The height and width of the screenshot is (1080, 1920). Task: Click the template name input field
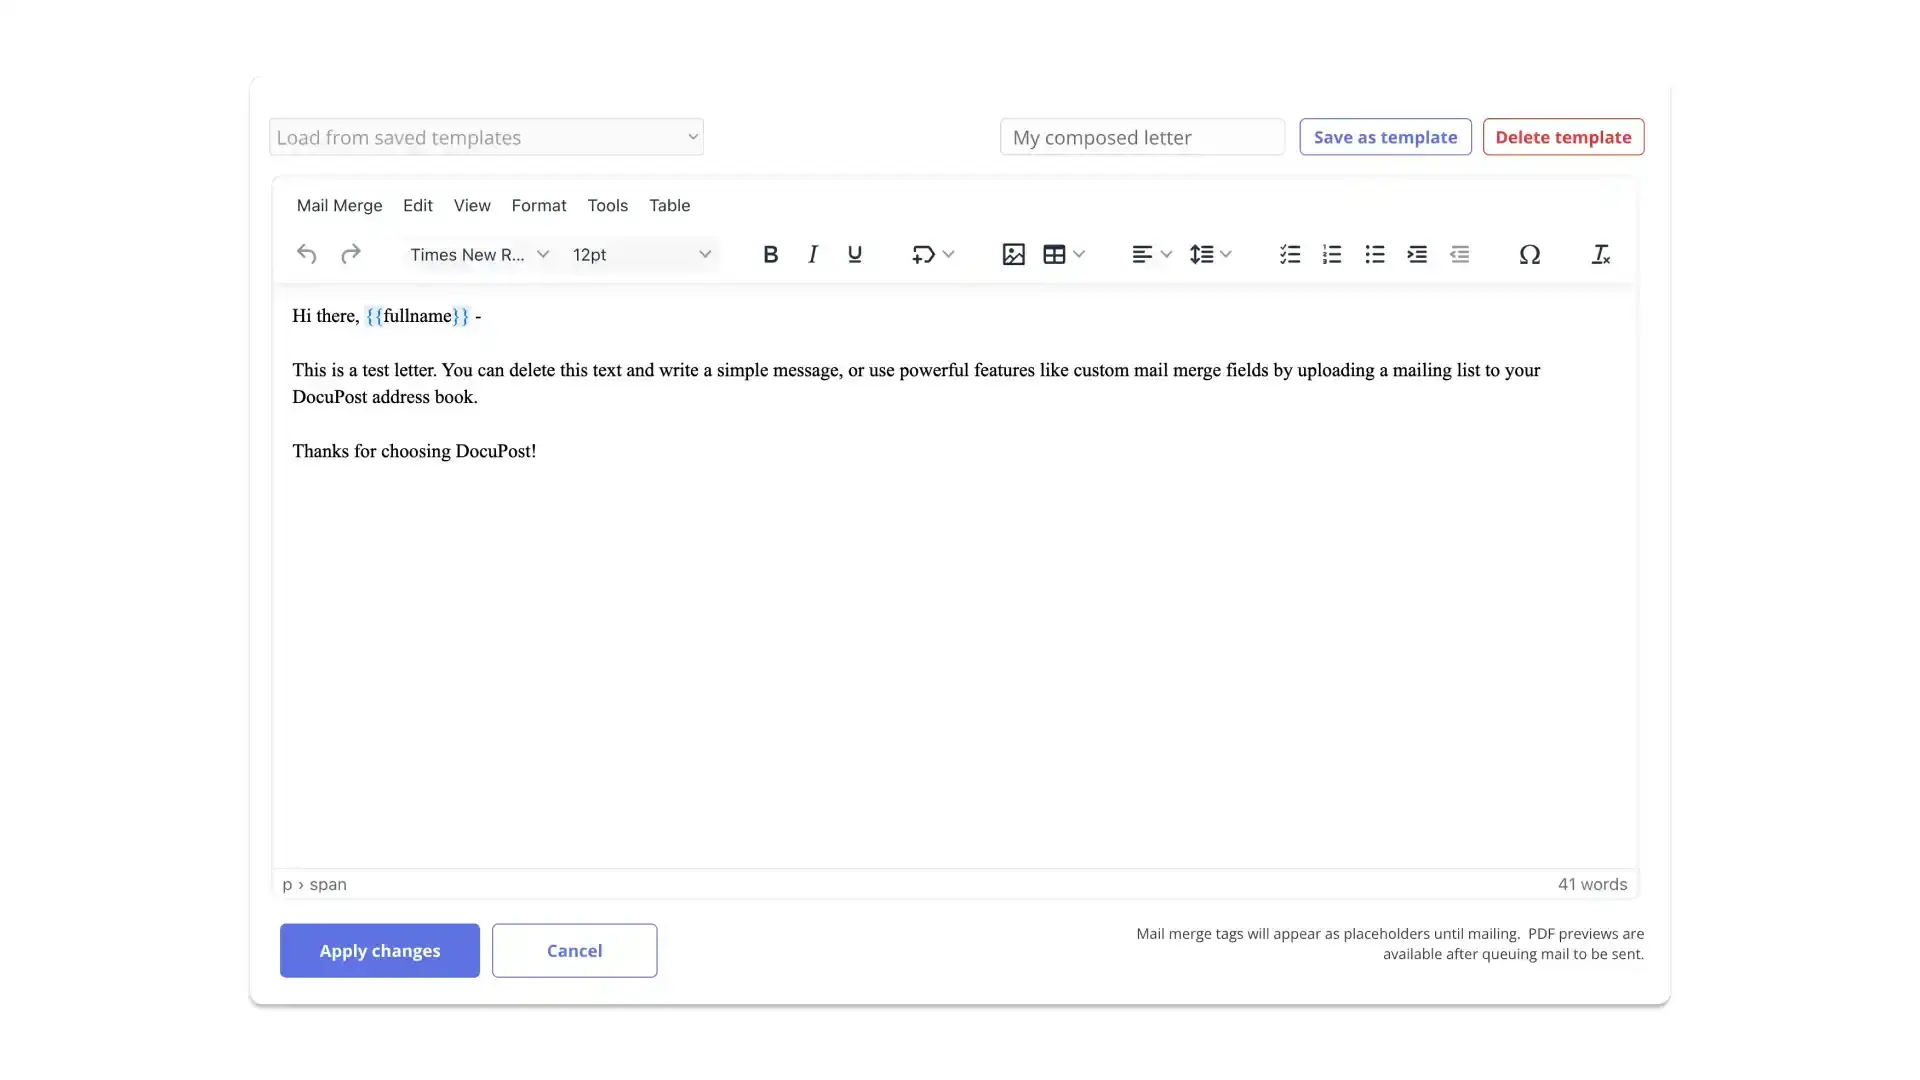coord(1142,137)
